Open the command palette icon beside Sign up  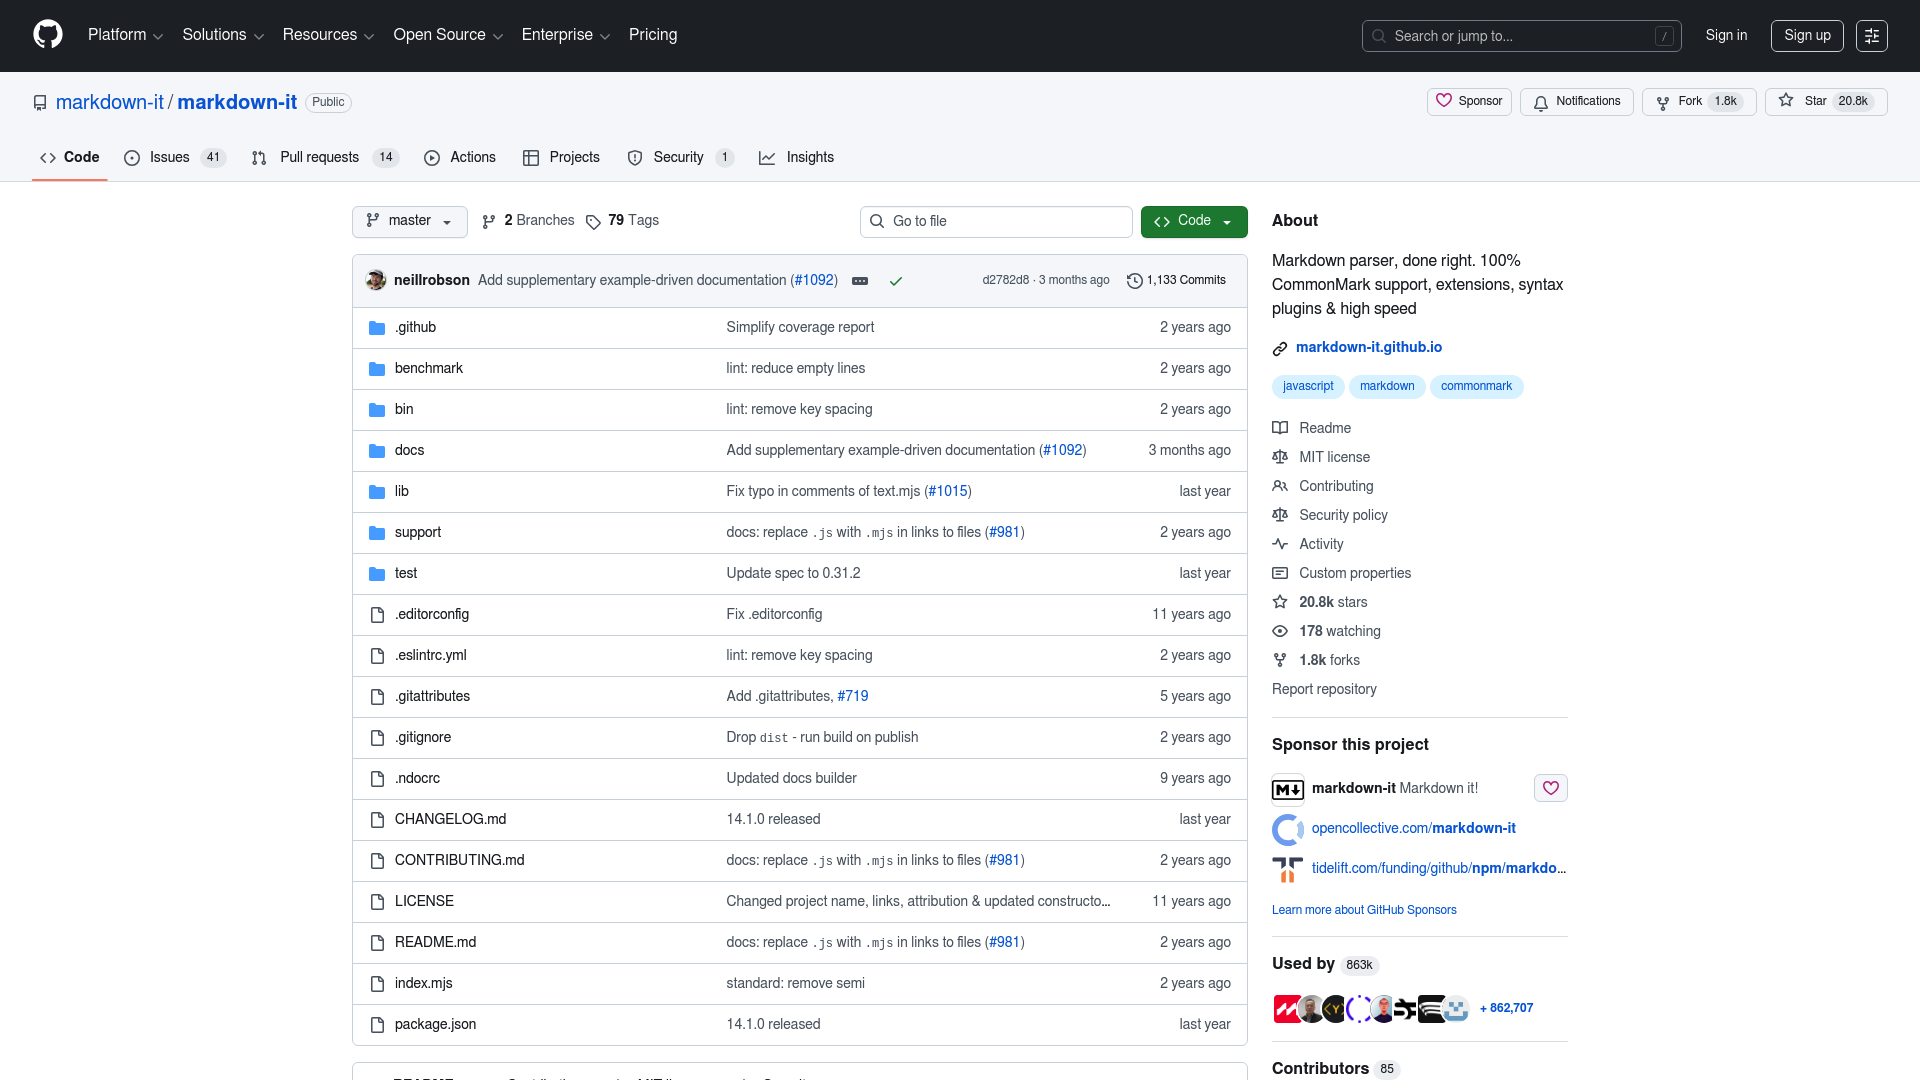(1871, 36)
